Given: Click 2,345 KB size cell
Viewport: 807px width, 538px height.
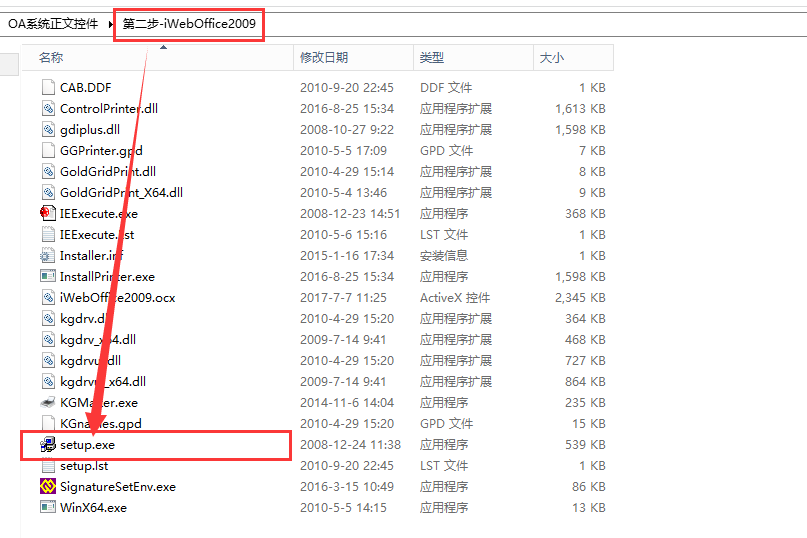Looking at the screenshot, I should (x=580, y=298).
